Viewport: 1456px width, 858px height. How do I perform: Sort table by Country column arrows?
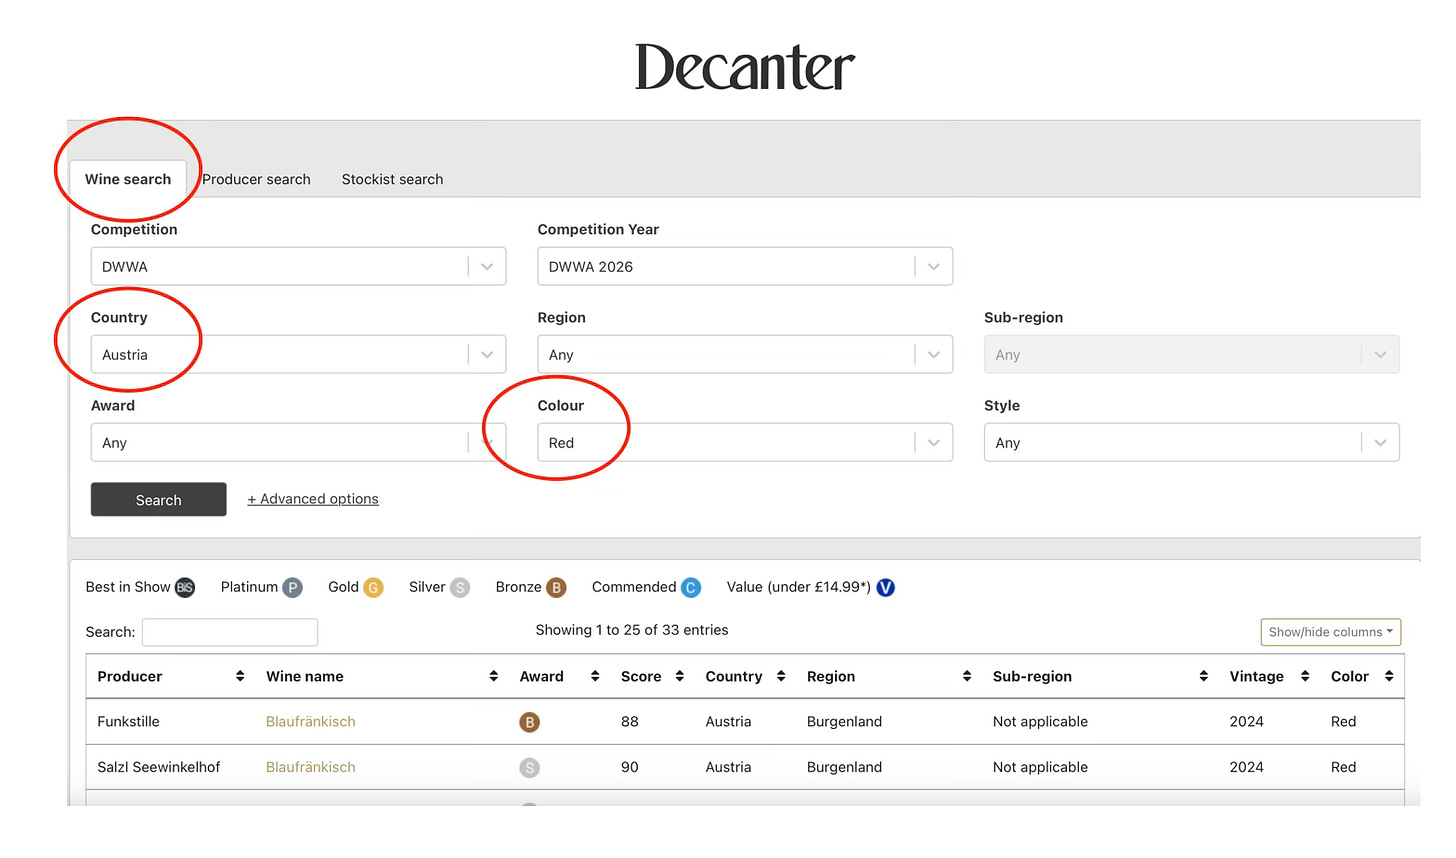pos(781,677)
